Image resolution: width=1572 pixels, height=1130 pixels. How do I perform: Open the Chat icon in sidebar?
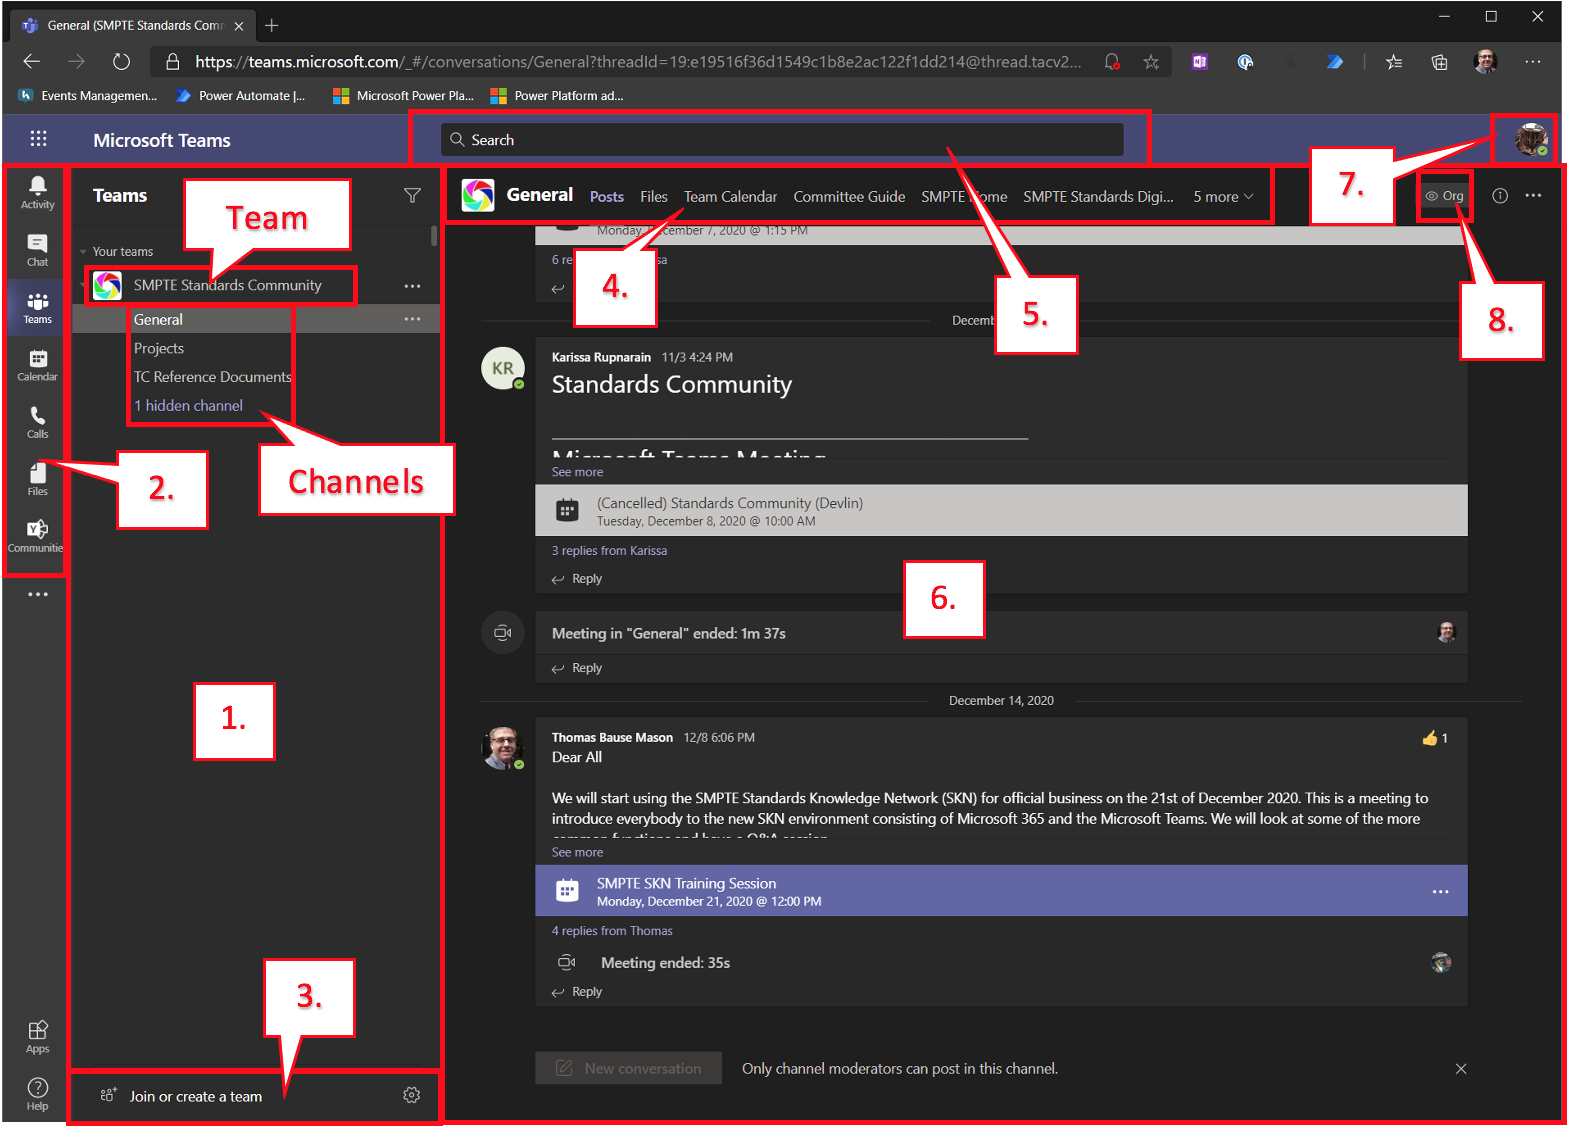click(x=37, y=250)
